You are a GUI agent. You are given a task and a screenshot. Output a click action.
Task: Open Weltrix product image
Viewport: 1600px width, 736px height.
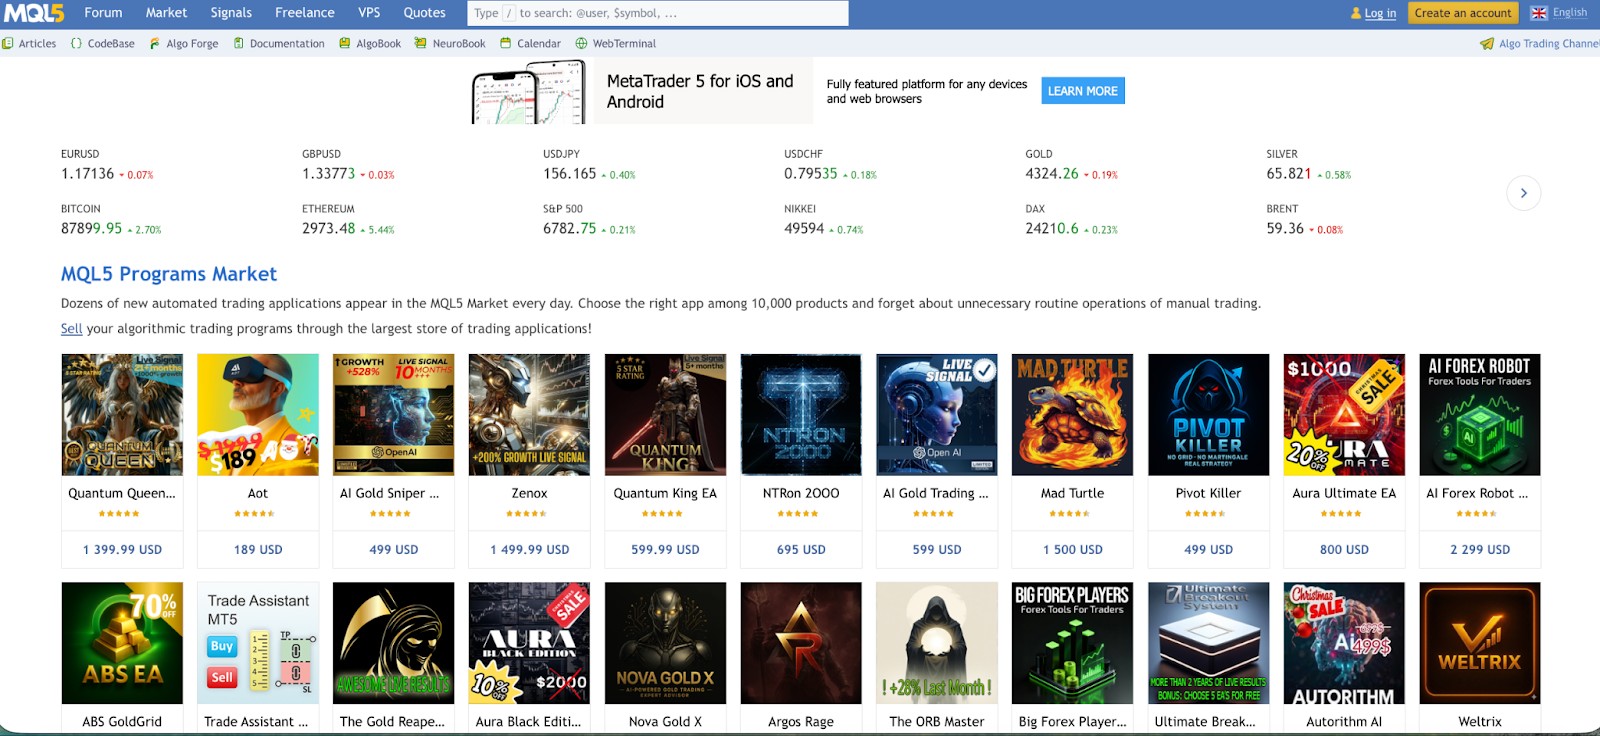1480,643
